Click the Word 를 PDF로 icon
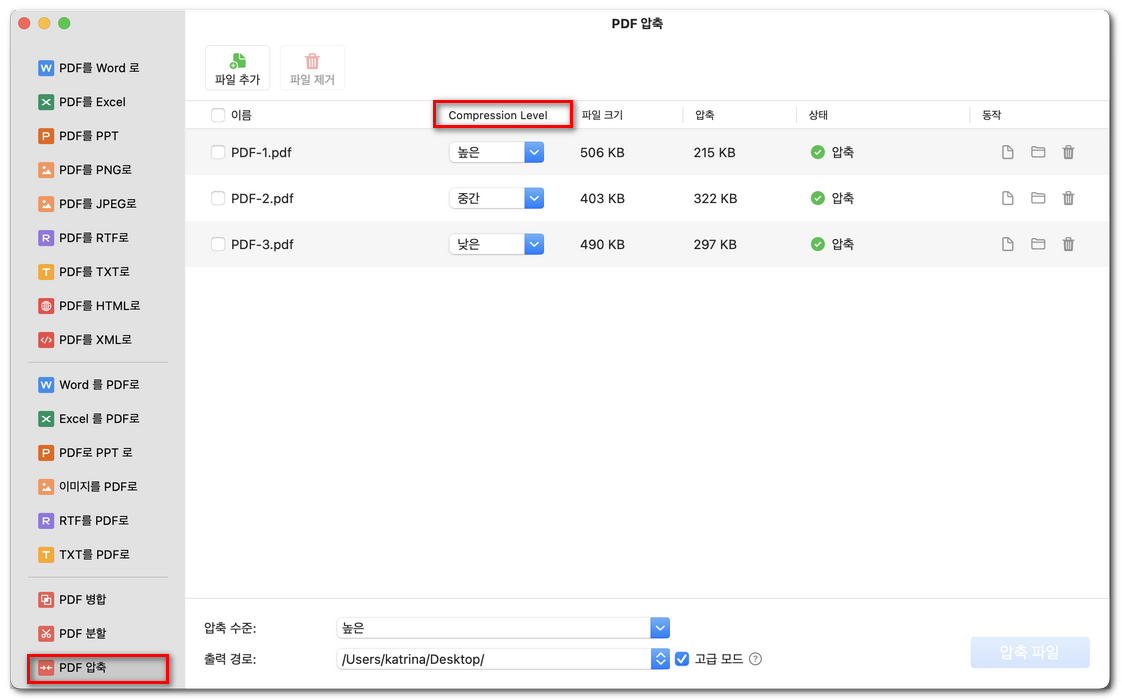 46,385
